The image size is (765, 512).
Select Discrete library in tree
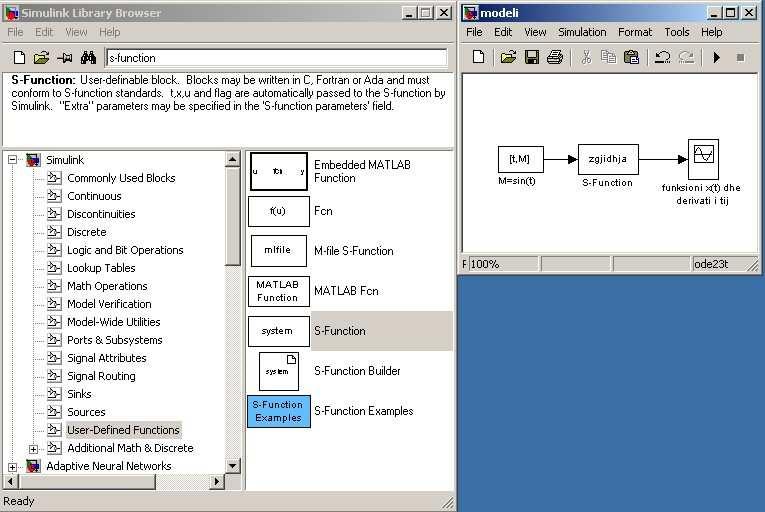(86, 232)
